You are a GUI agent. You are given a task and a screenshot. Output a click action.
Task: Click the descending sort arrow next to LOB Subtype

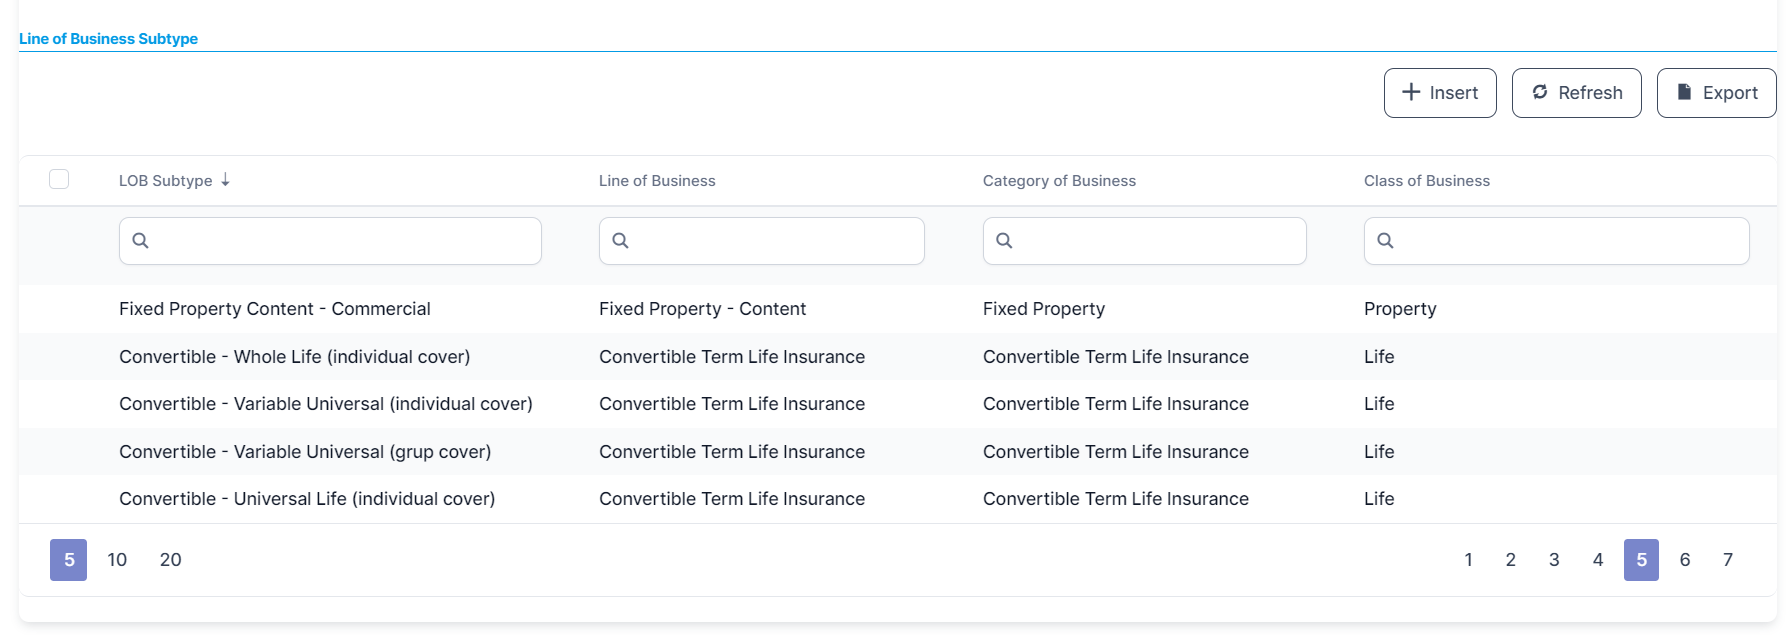click(226, 180)
